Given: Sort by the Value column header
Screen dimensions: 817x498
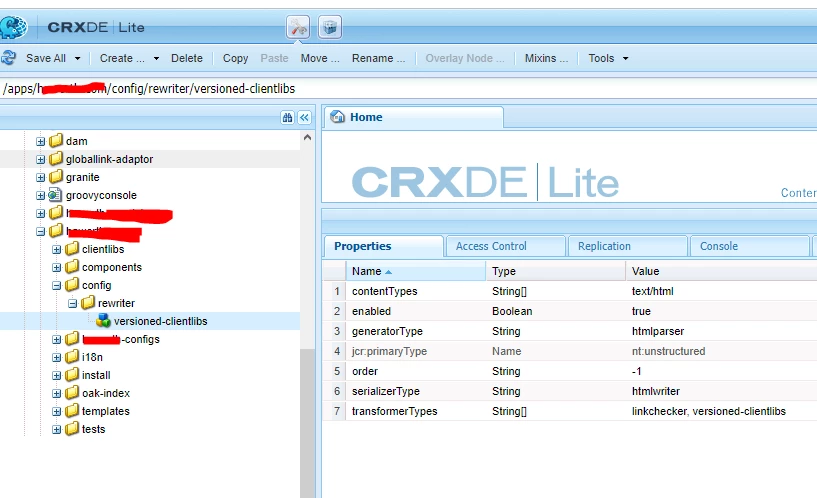Looking at the screenshot, I should 721,271.
